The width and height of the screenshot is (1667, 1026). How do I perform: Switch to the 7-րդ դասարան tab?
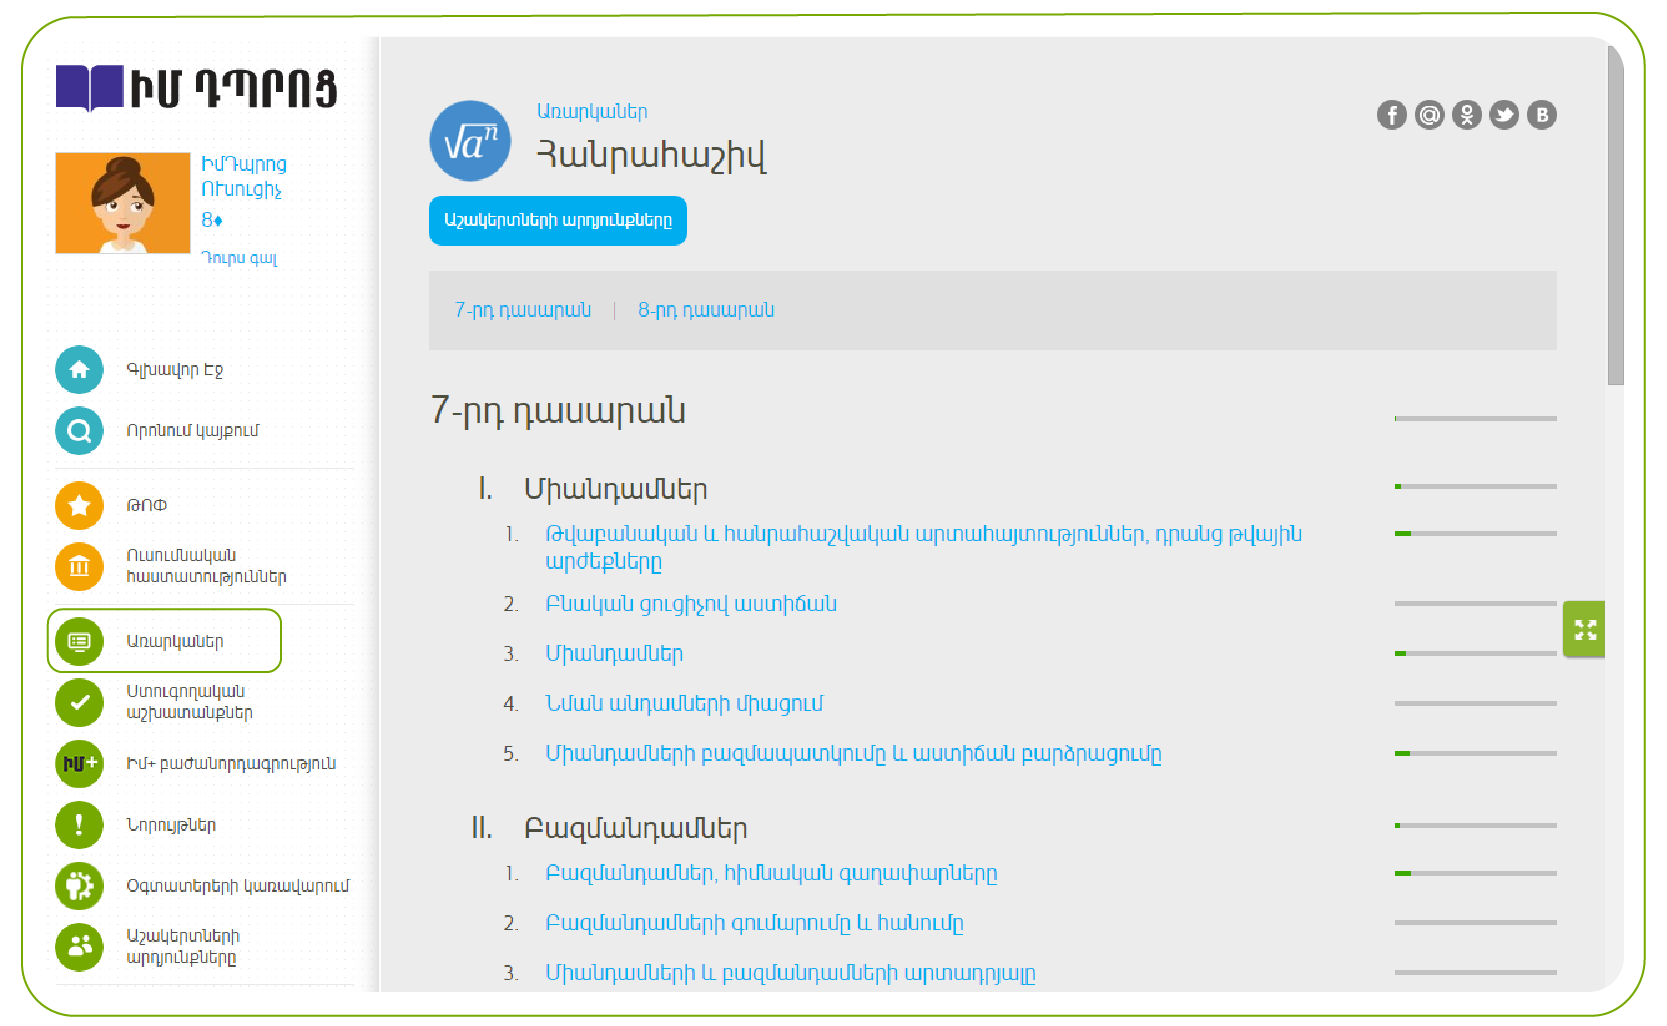tap(522, 310)
